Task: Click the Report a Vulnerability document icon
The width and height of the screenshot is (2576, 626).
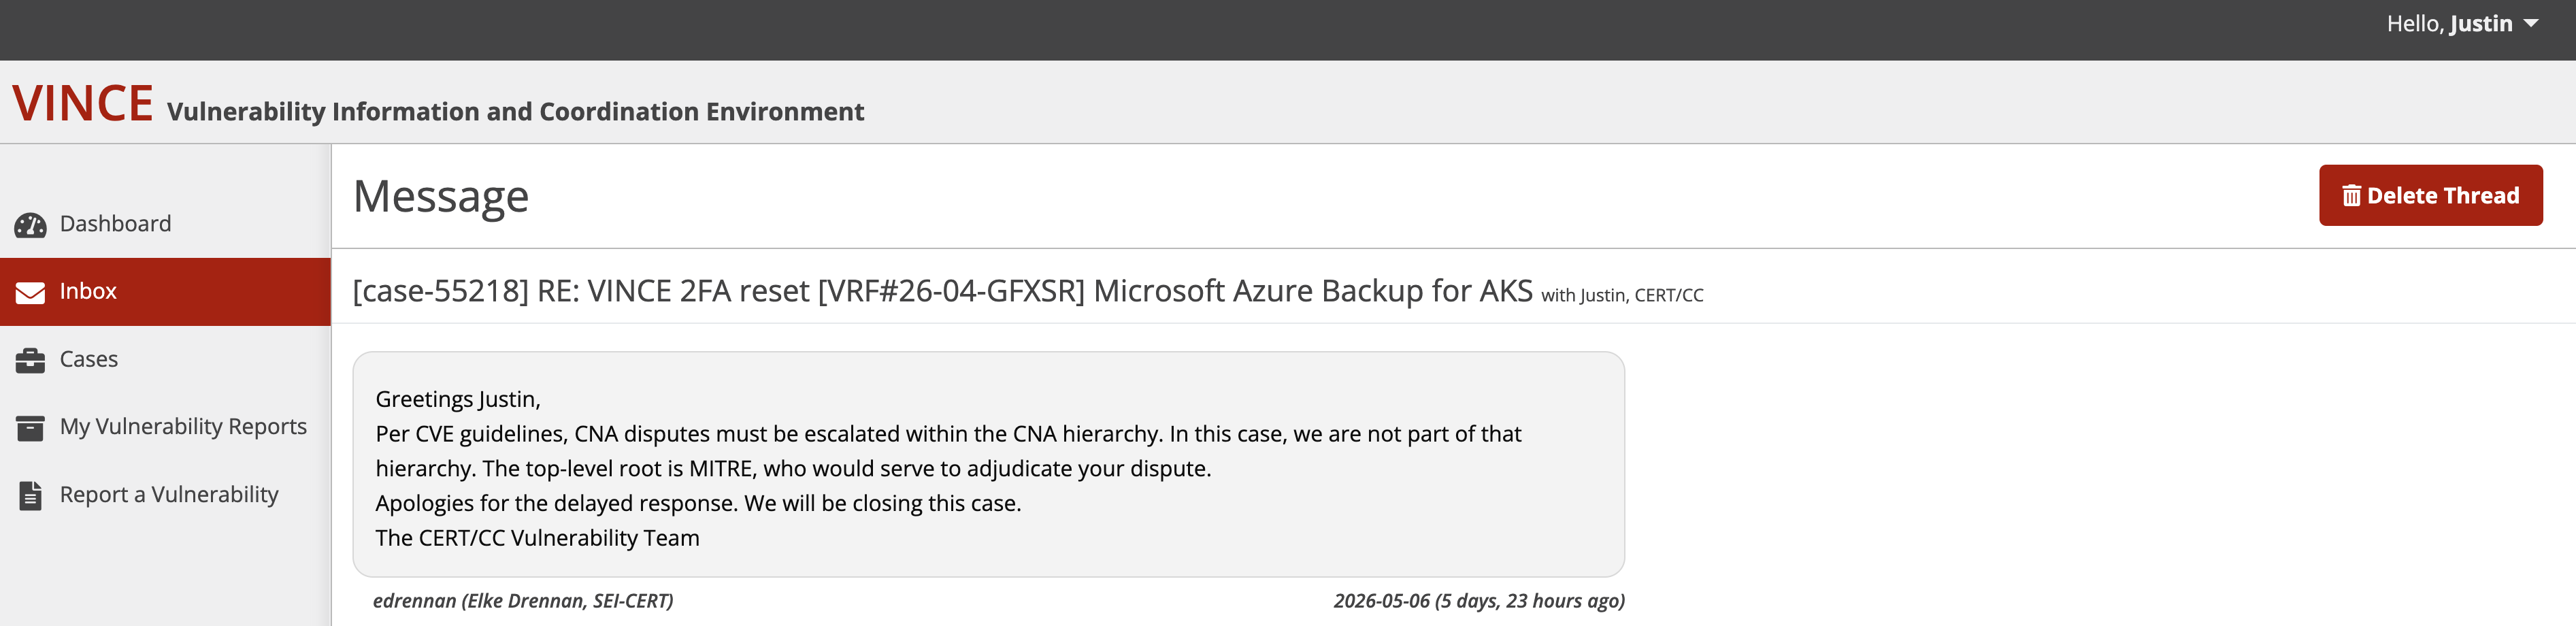Action: [31, 495]
